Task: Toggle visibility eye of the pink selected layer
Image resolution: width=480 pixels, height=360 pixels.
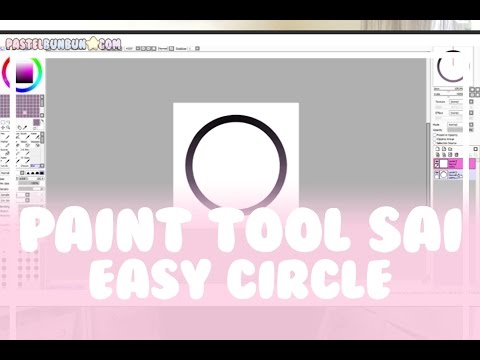Action: [437, 162]
